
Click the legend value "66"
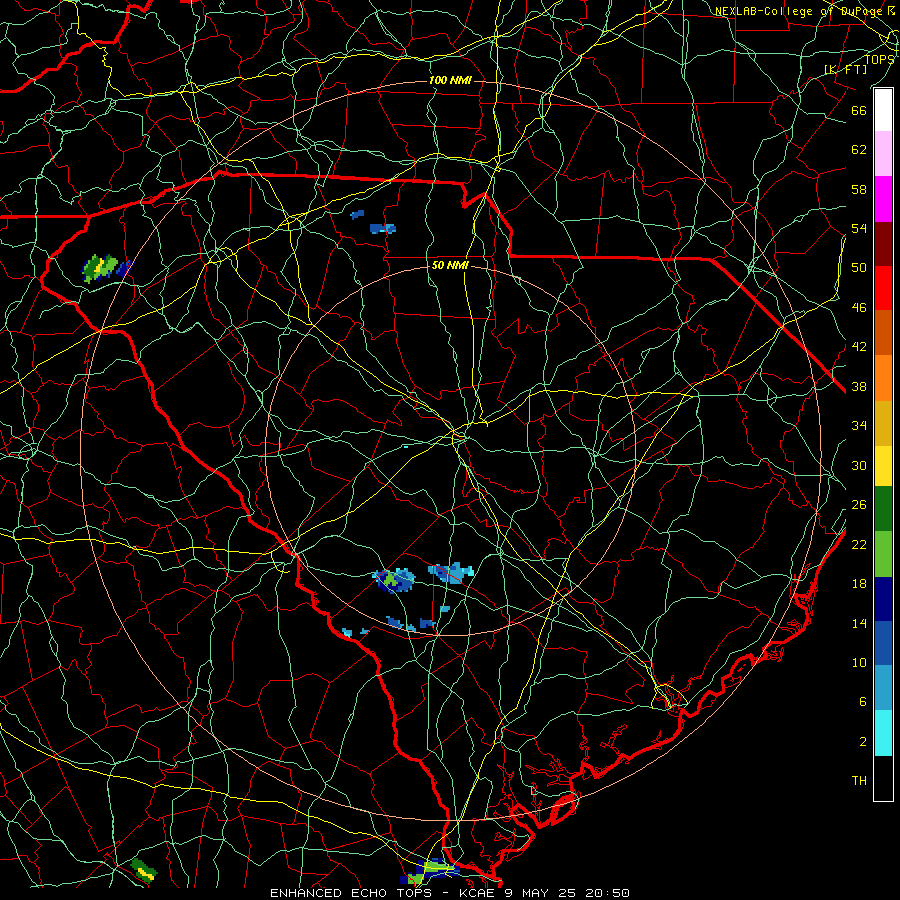(859, 110)
